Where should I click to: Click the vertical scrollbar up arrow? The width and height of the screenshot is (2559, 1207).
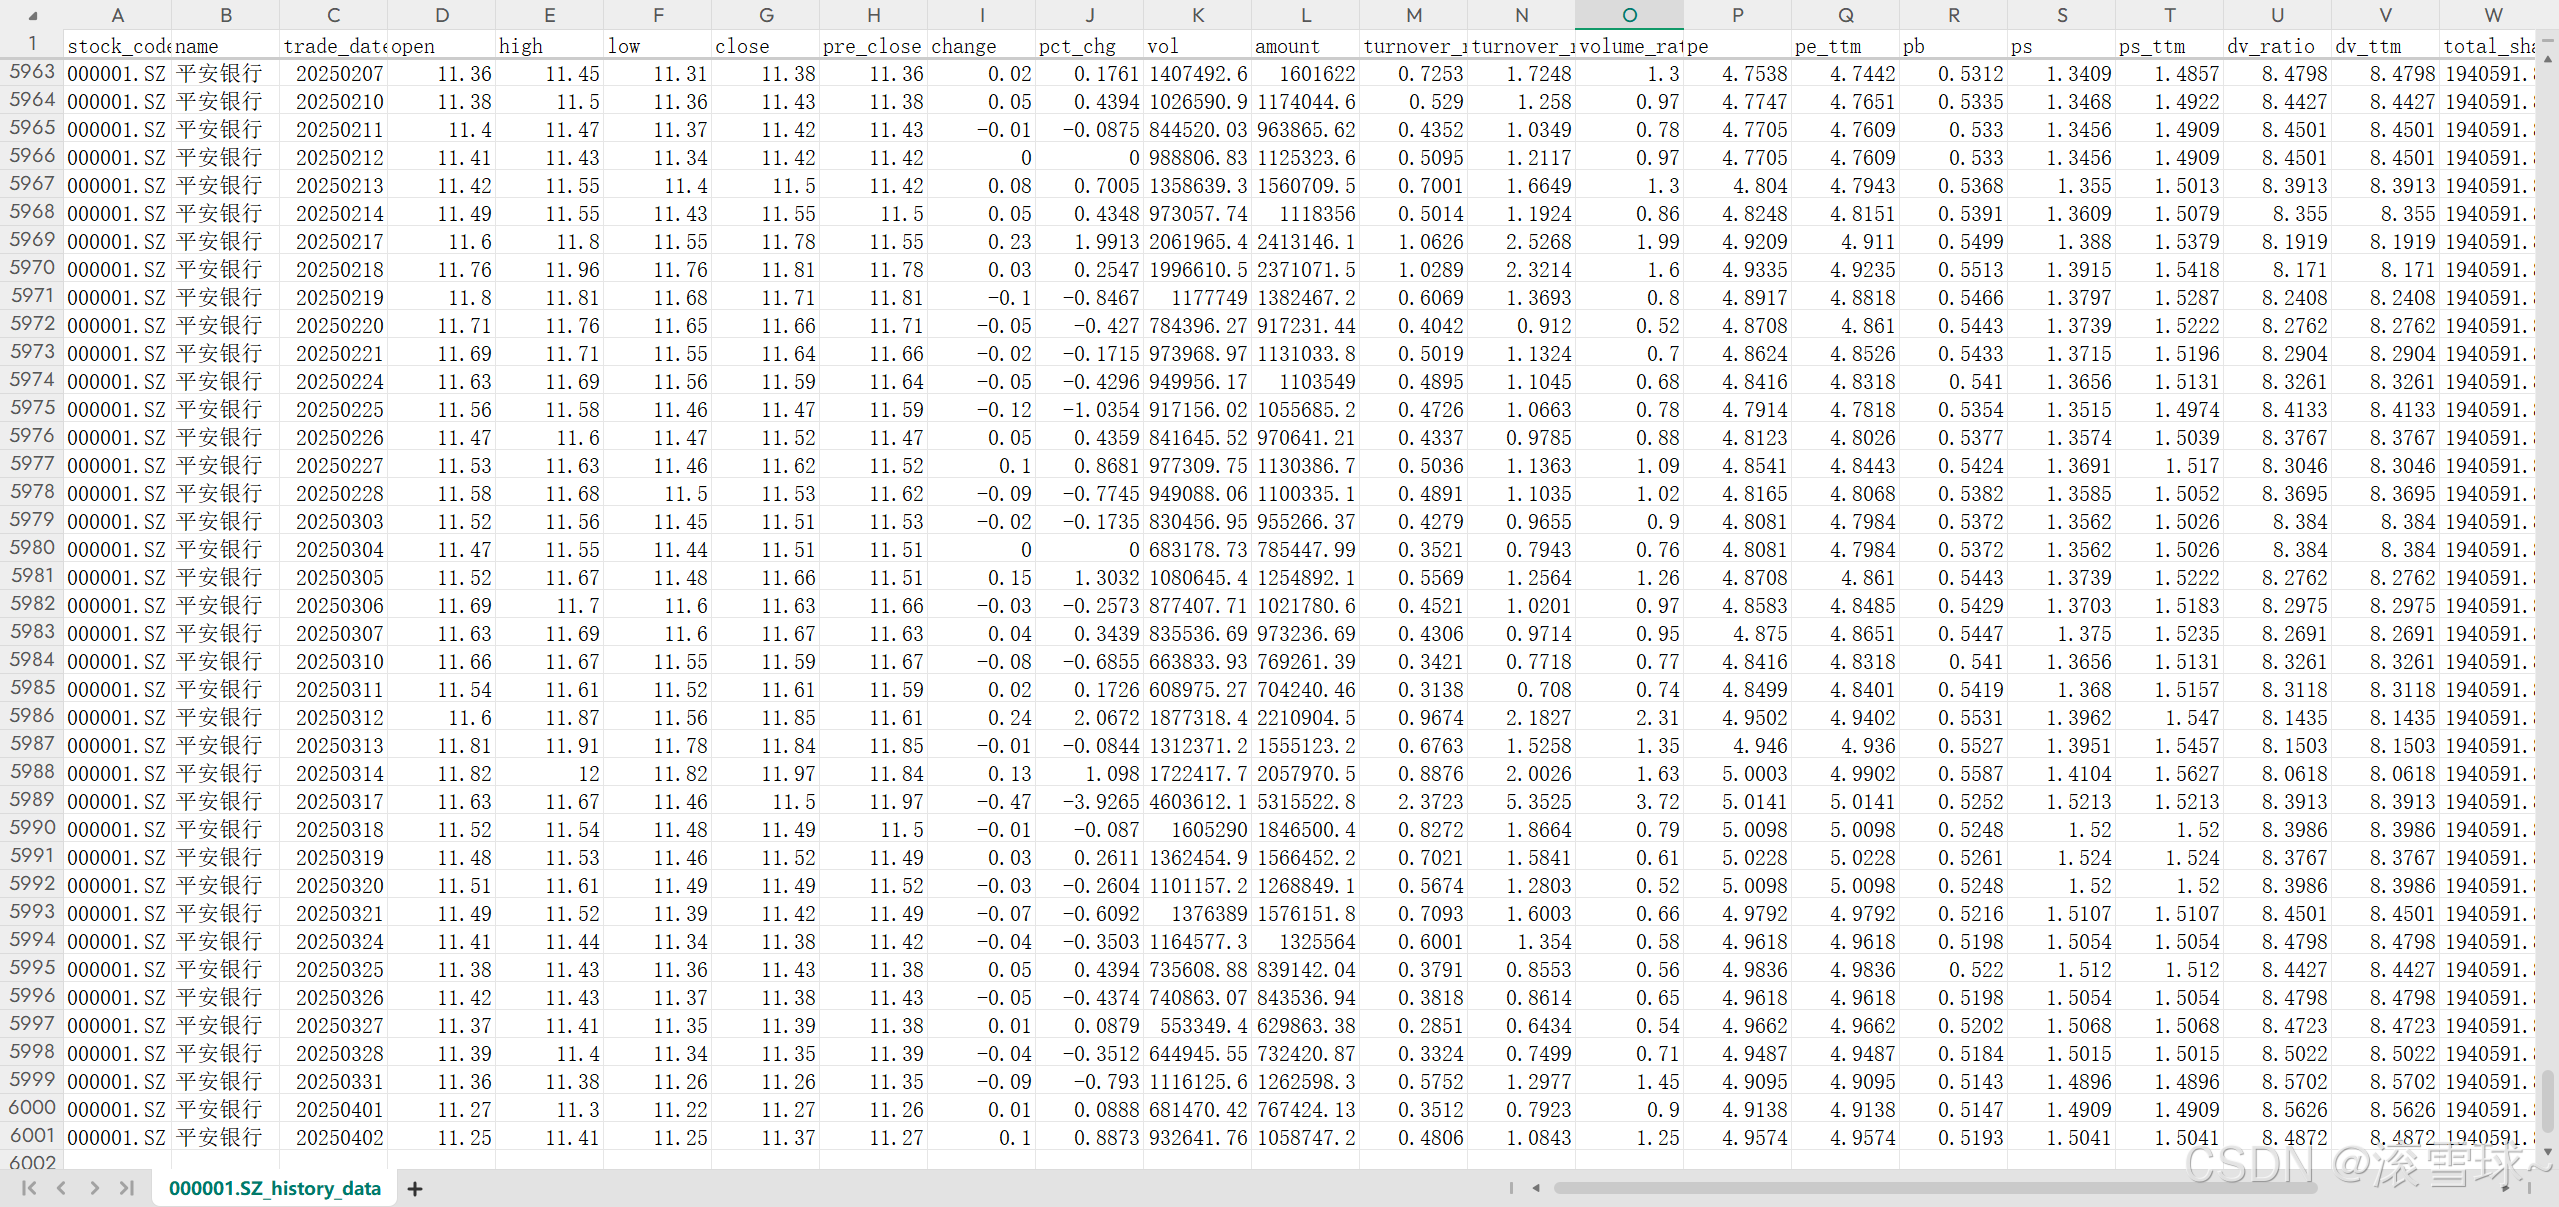[x=2547, y=59]
